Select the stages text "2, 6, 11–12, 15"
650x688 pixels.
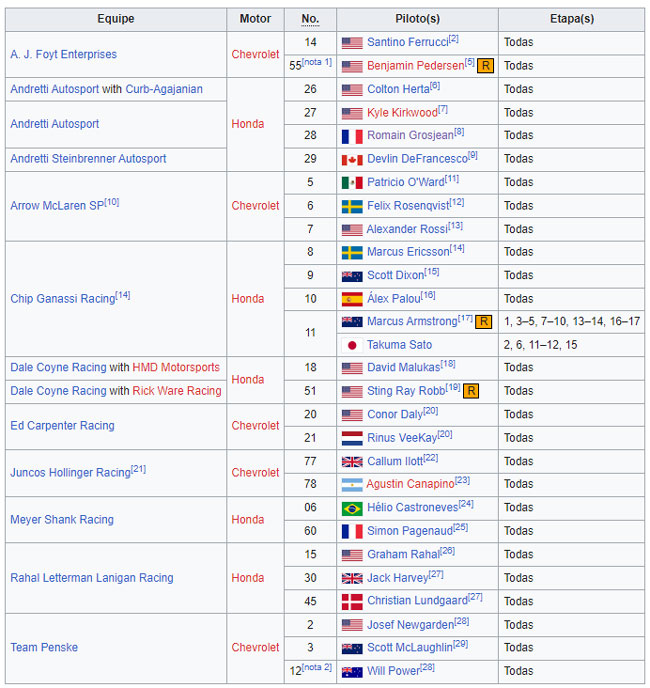540,345
